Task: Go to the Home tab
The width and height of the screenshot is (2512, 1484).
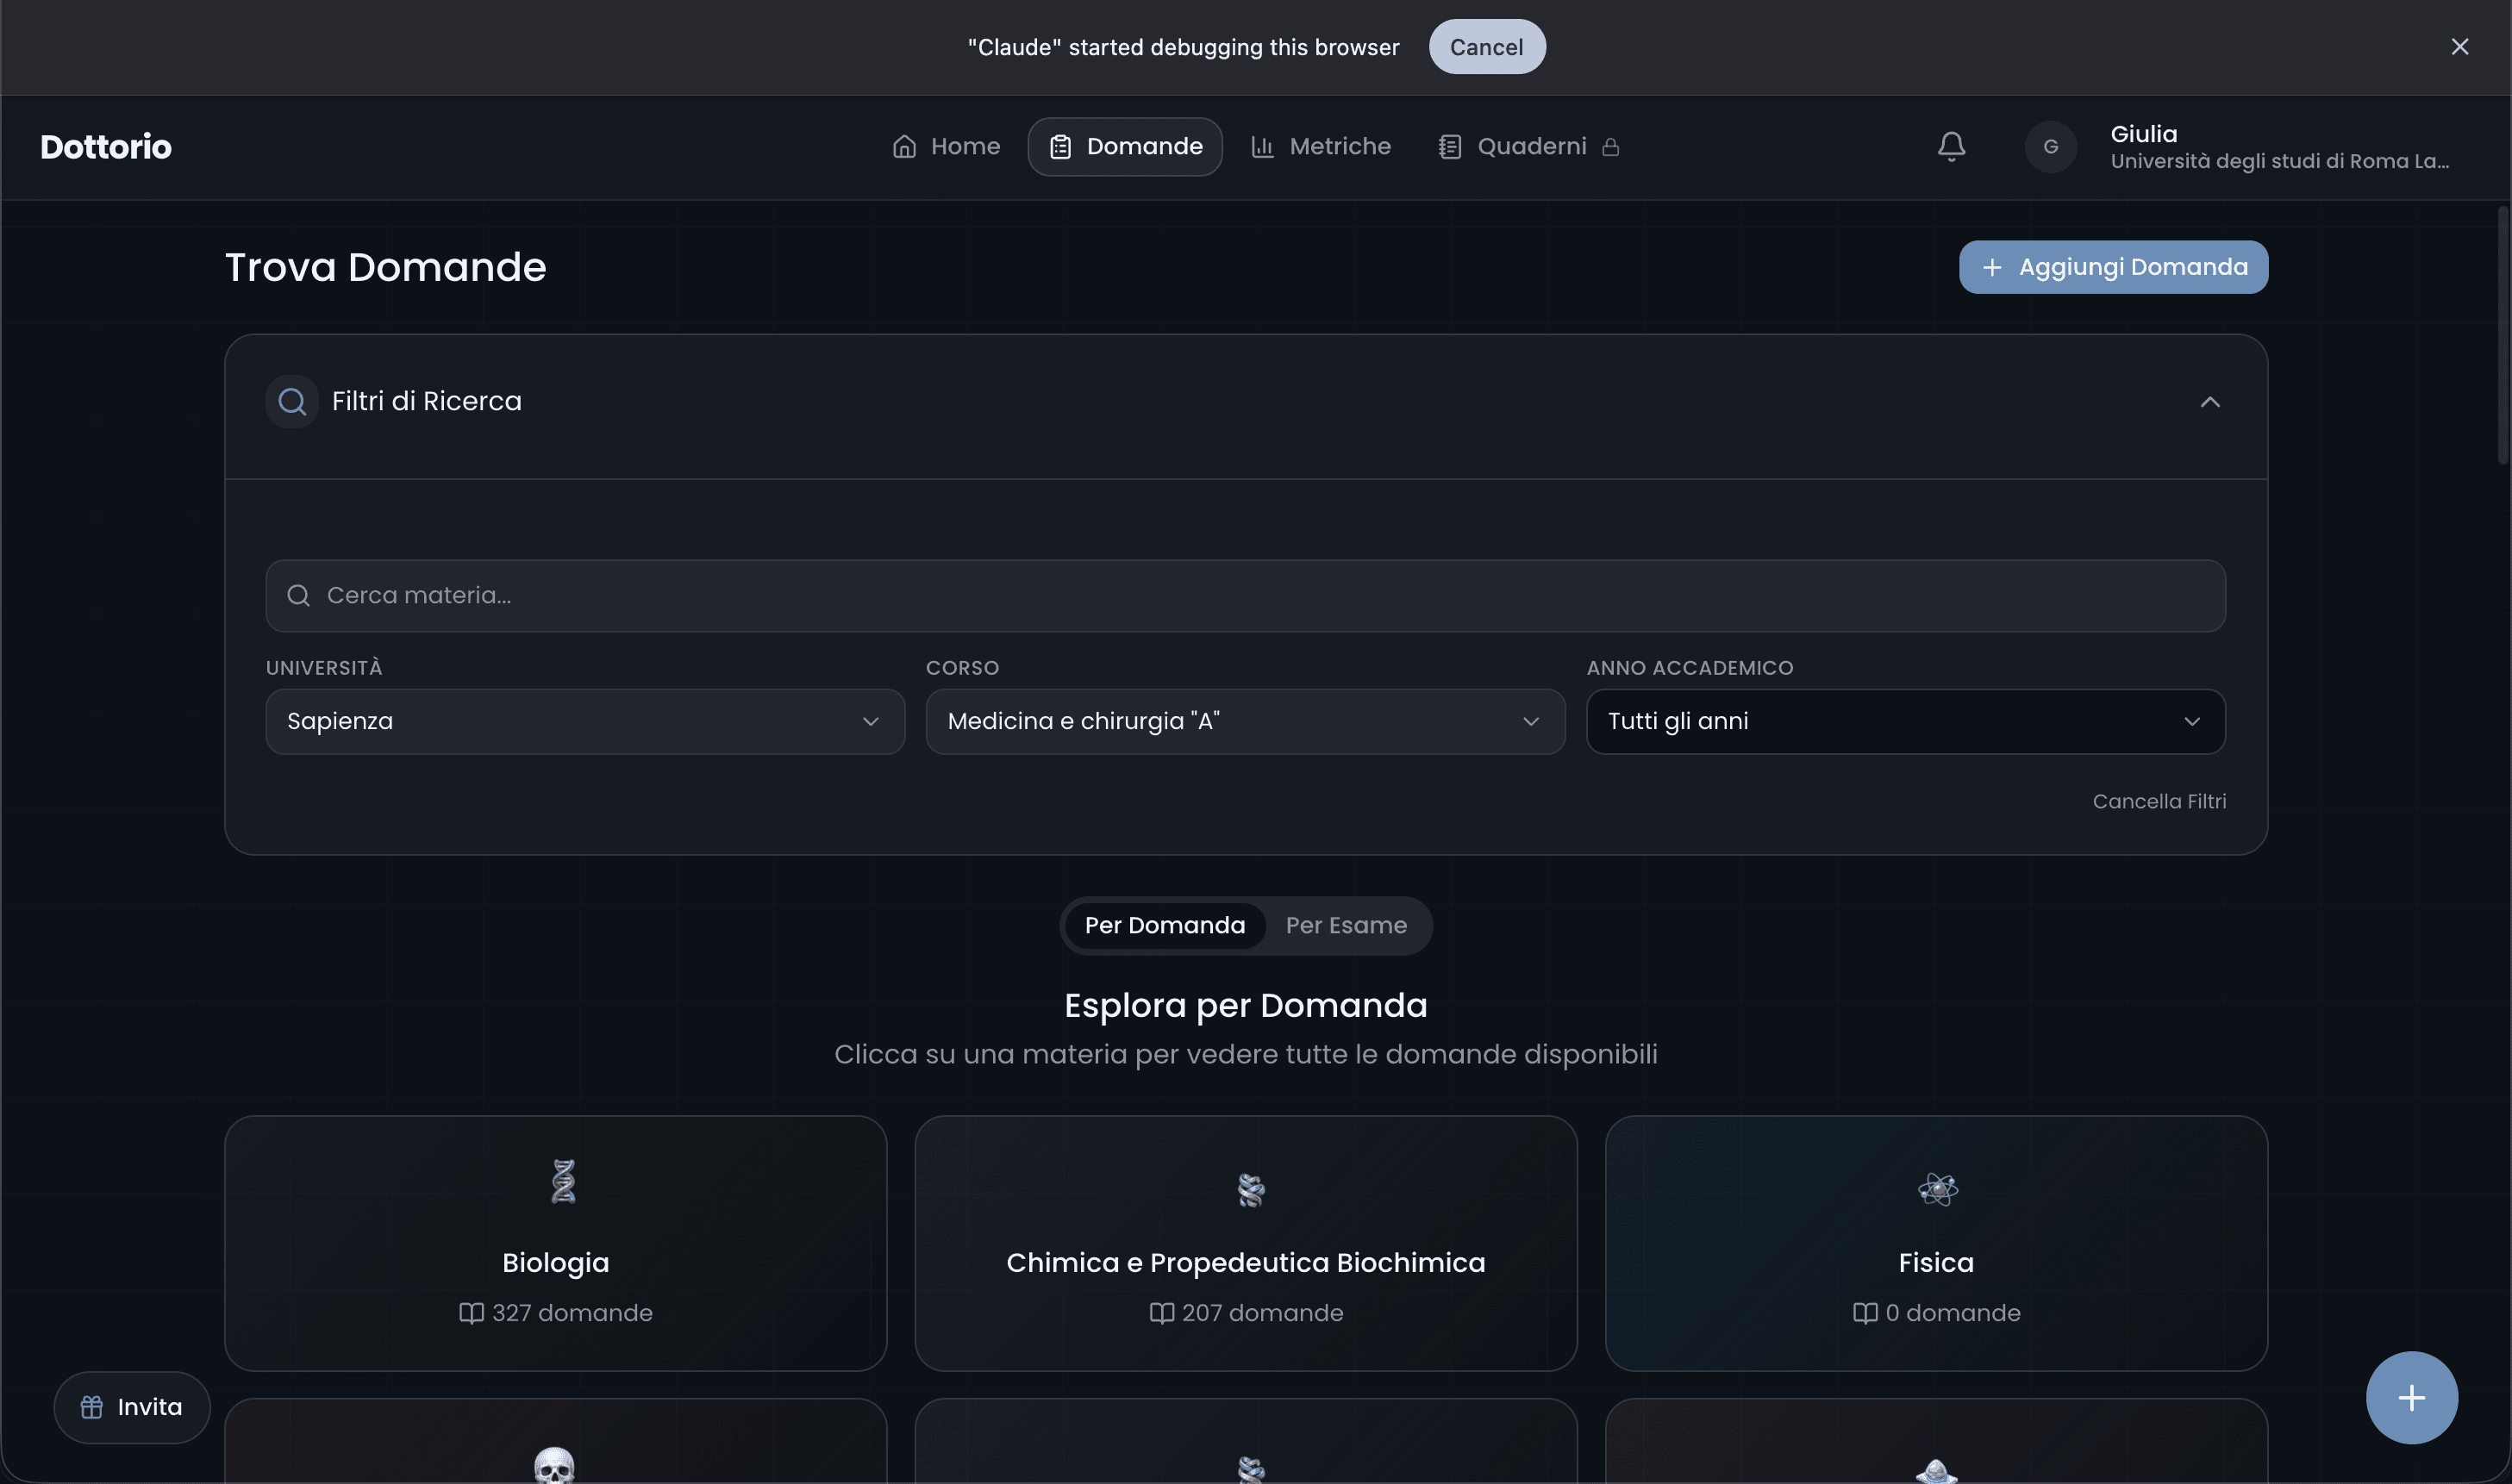Action: (x=946, y=147)
